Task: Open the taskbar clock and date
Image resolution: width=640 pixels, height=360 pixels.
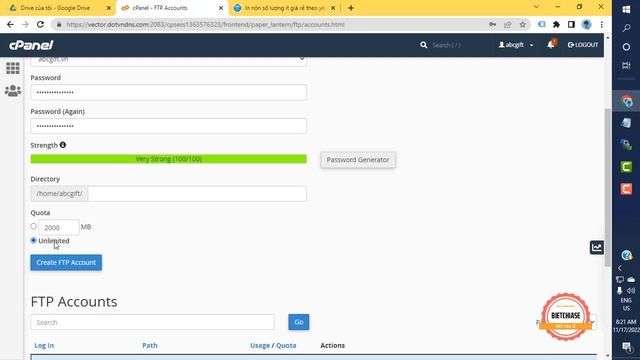Action: pyautogui.click(x=626, y=326)
